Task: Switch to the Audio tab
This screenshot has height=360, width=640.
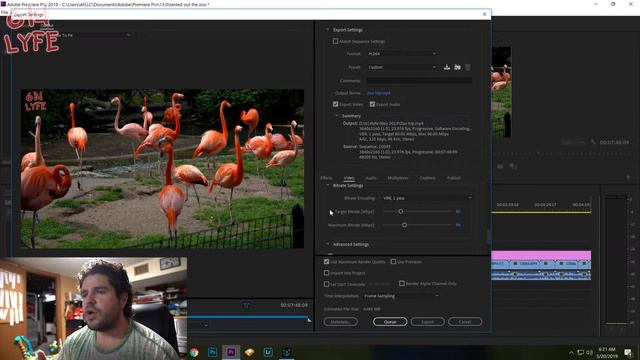Action: (371, 178)
